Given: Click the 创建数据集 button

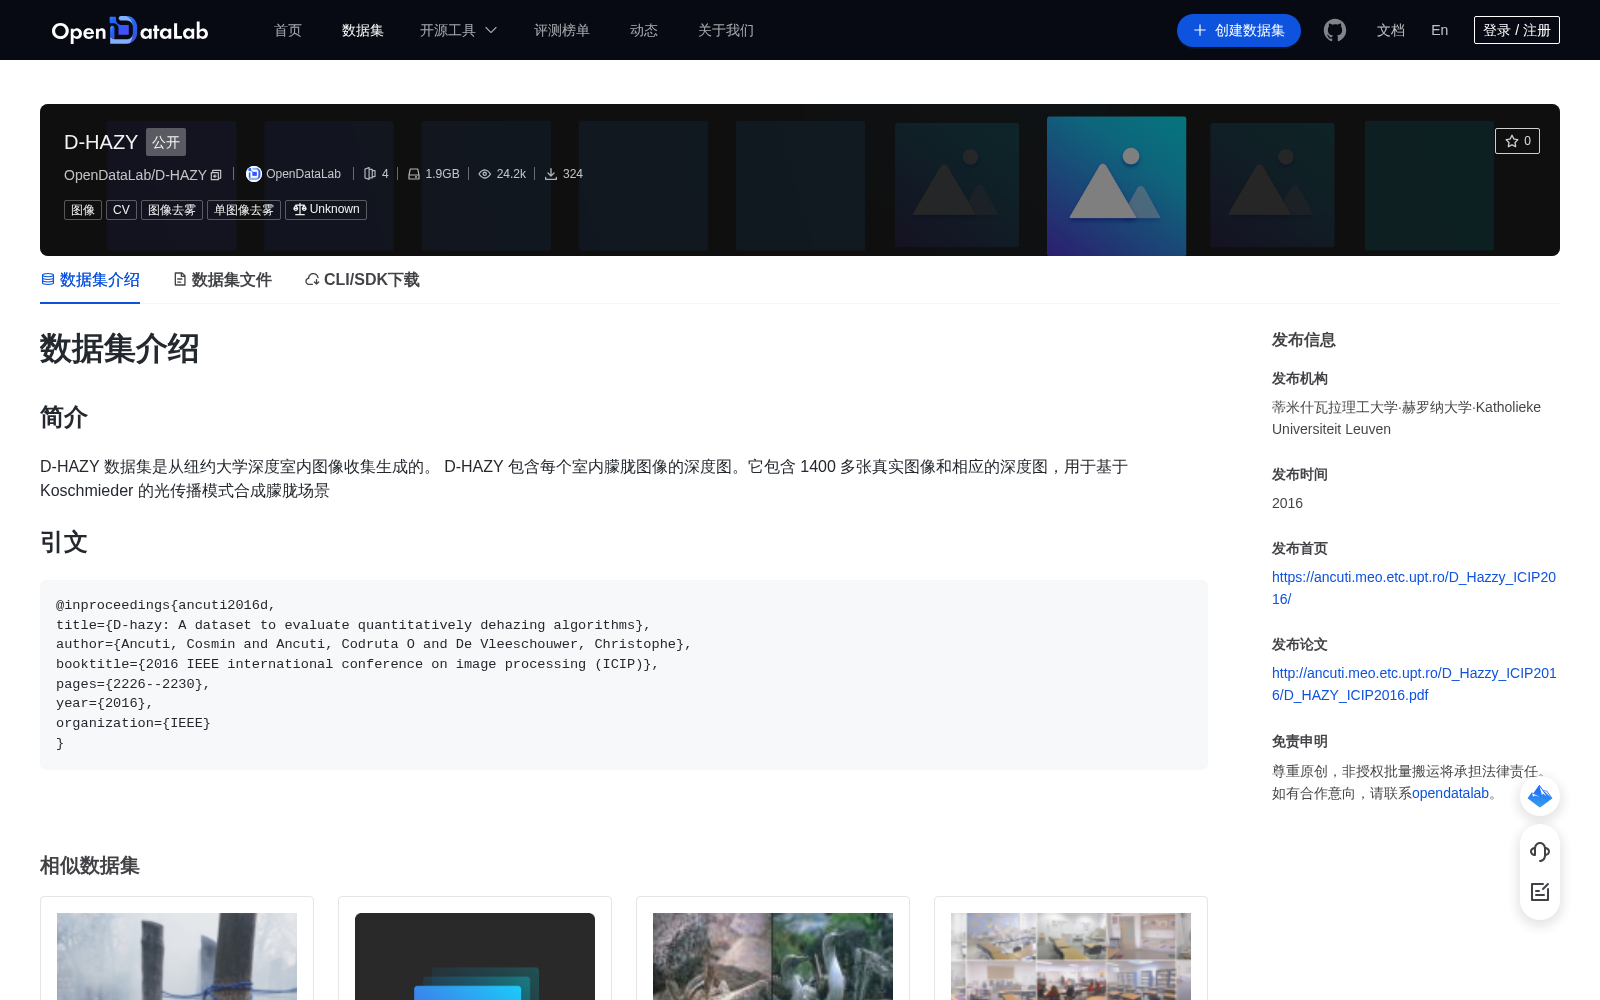Looking at the screenshot, I should click(1239, 30).
